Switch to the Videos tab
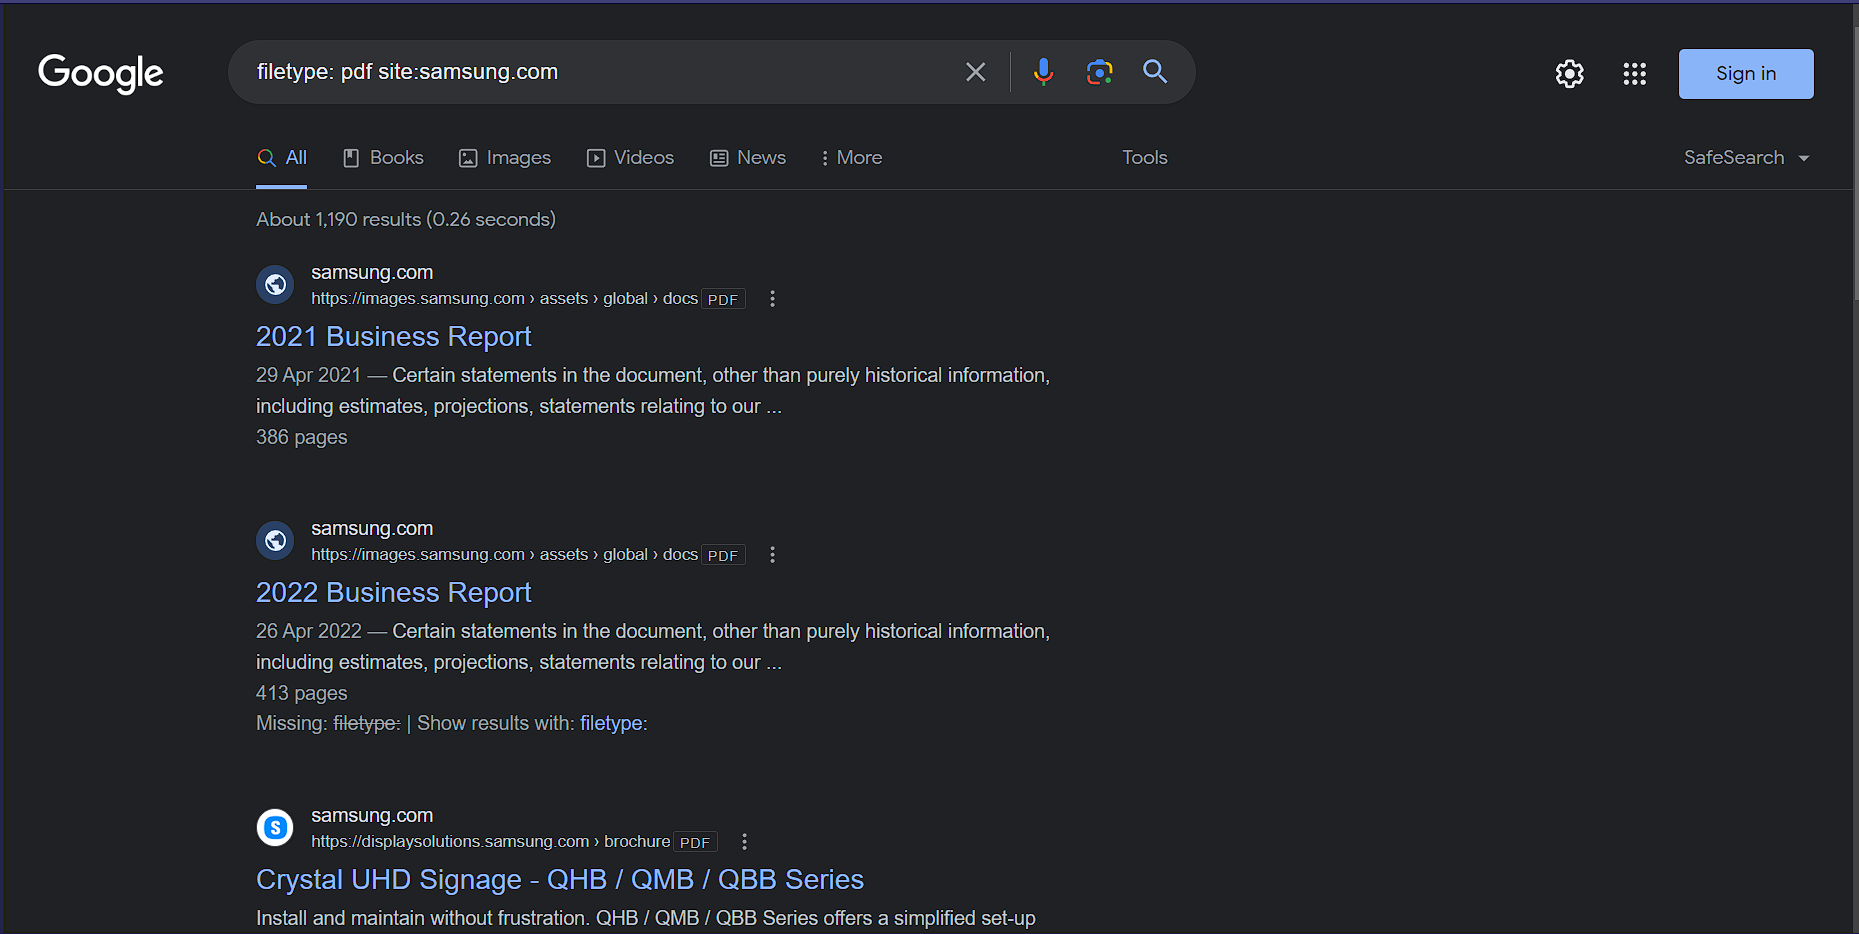This screenshot has width=1859, height=934. (x=630, y=158)
